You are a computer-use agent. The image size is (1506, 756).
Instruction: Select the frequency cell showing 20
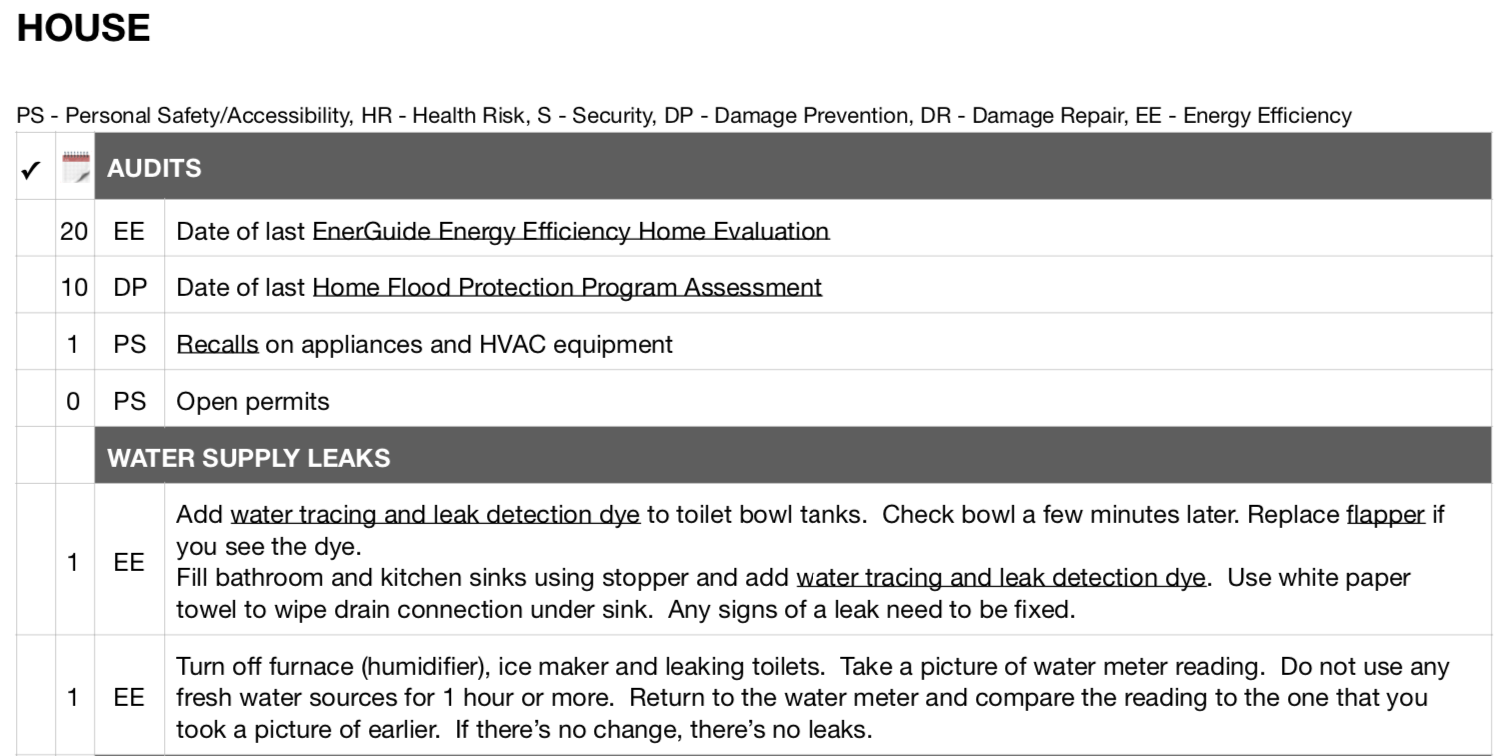[74, 231]
